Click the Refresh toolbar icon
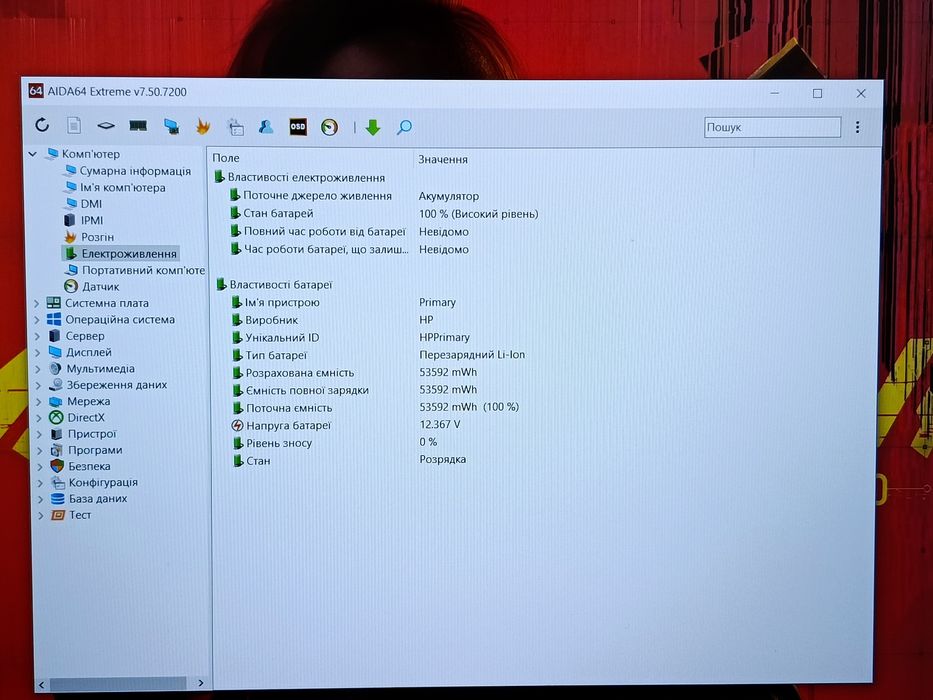 coord(42,125)
